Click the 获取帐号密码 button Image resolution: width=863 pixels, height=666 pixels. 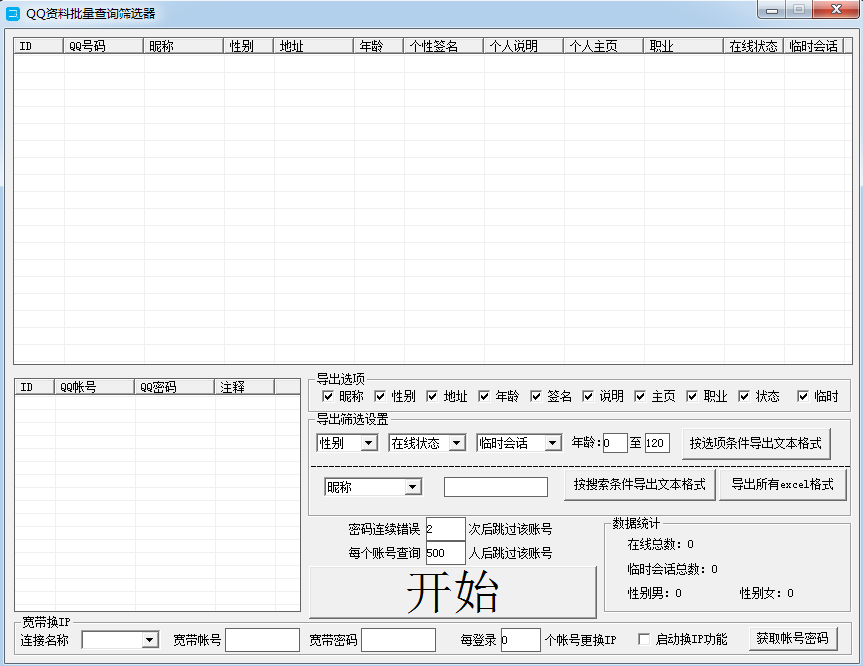pyautogui.click(x=793, y=638)
